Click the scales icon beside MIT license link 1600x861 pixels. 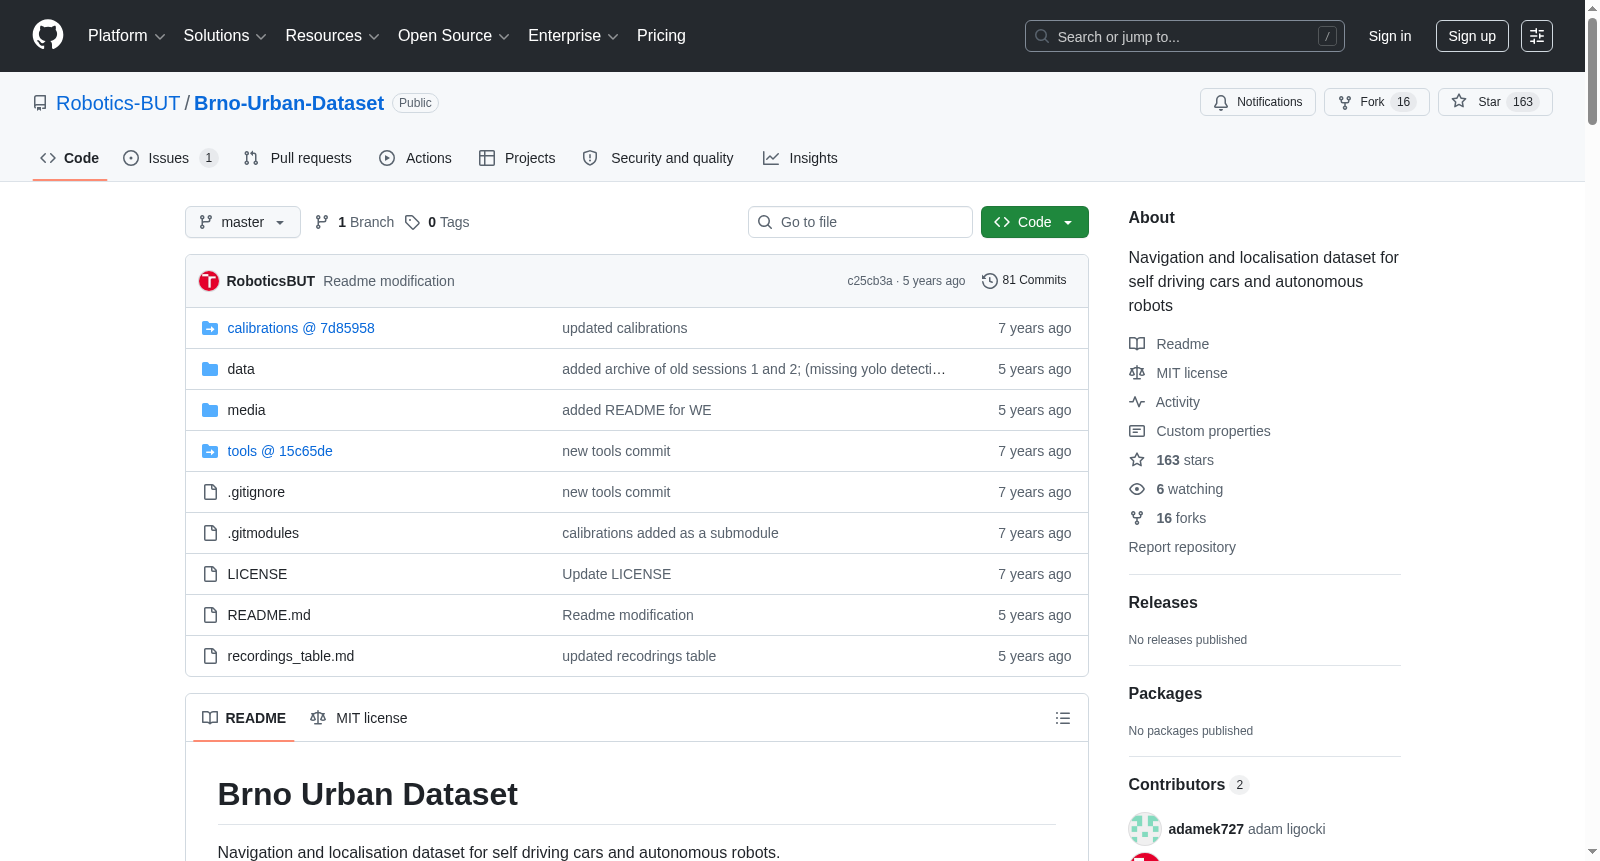click(1137, 373)
